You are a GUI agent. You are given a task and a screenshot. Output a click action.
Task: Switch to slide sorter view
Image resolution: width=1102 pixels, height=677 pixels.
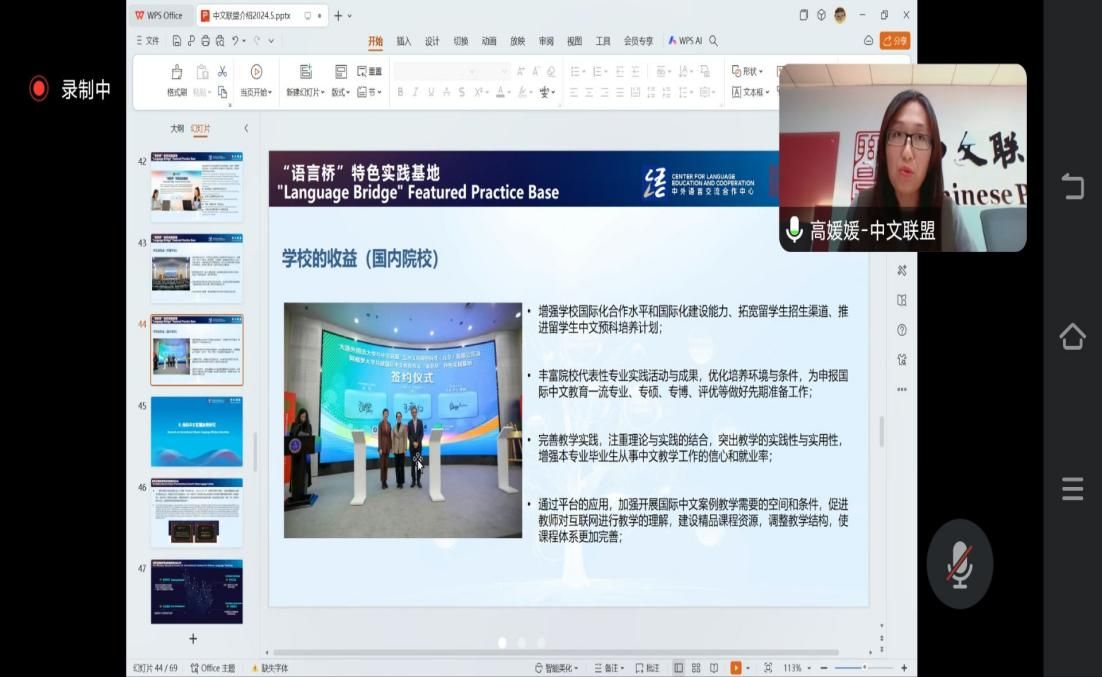click(x=696, y=668)
